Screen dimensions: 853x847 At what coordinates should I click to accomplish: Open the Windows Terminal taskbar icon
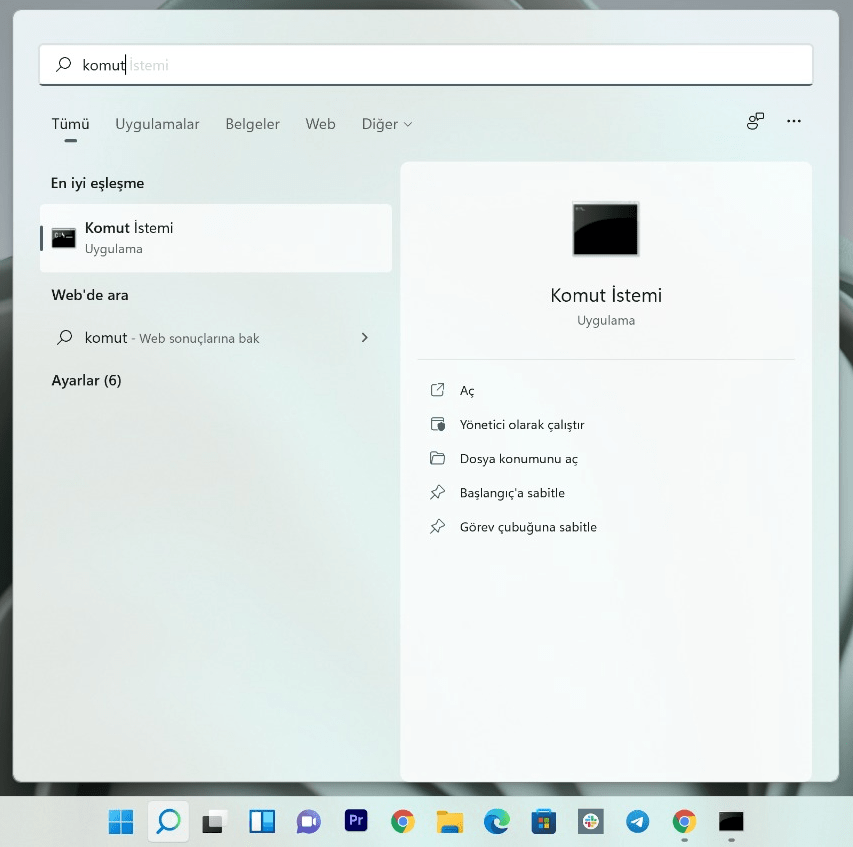point(731,821)
